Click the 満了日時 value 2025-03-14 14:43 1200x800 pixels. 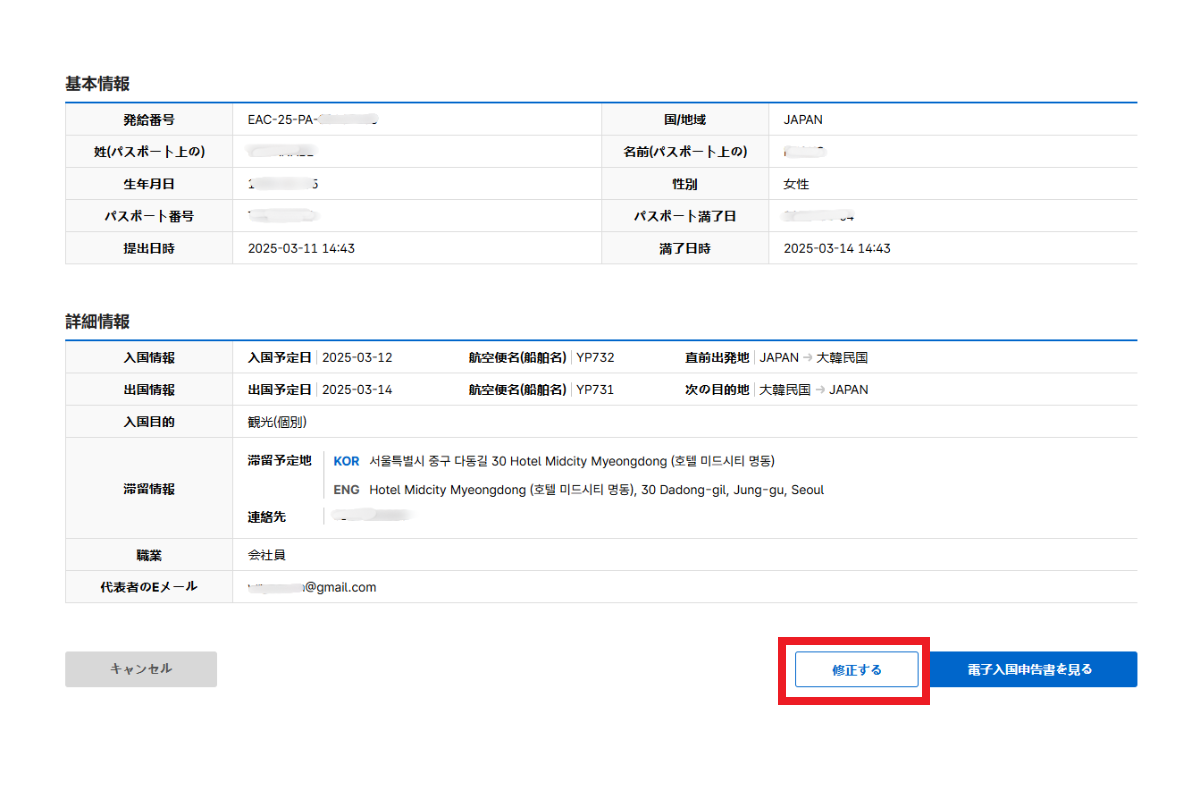coord(837,249)
